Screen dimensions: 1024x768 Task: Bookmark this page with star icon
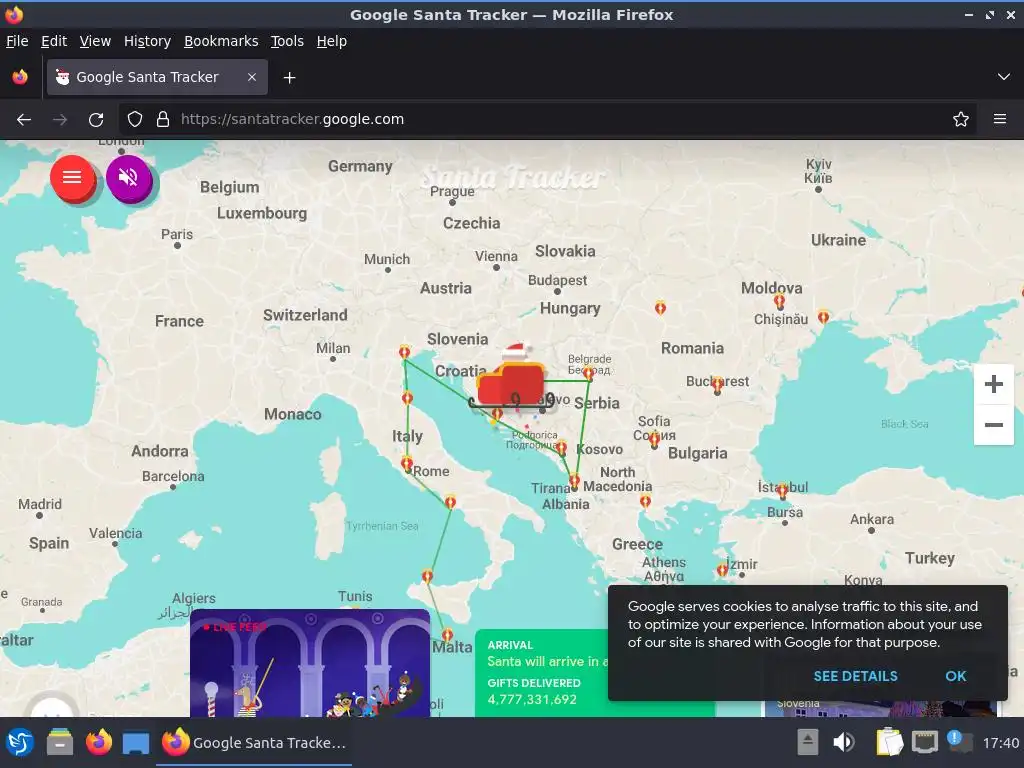(x=960, y=120)
